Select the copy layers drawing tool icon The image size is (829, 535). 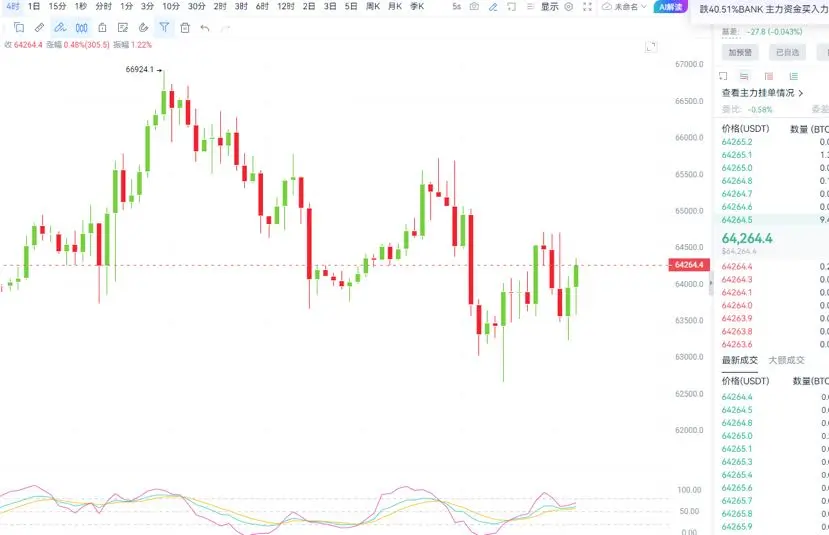pyautogui.click(x=19, y=27)
